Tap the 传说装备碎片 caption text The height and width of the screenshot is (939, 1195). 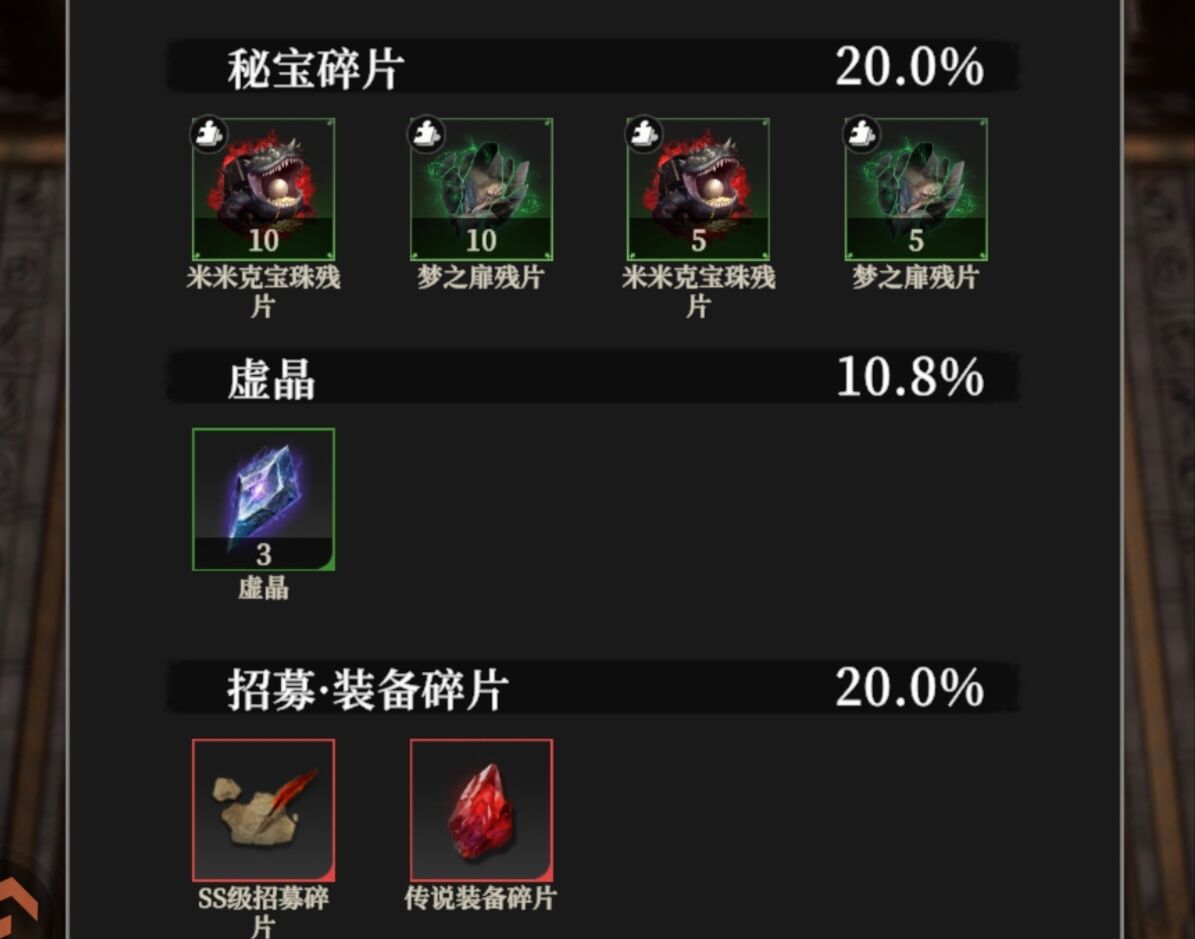point(481,899)
